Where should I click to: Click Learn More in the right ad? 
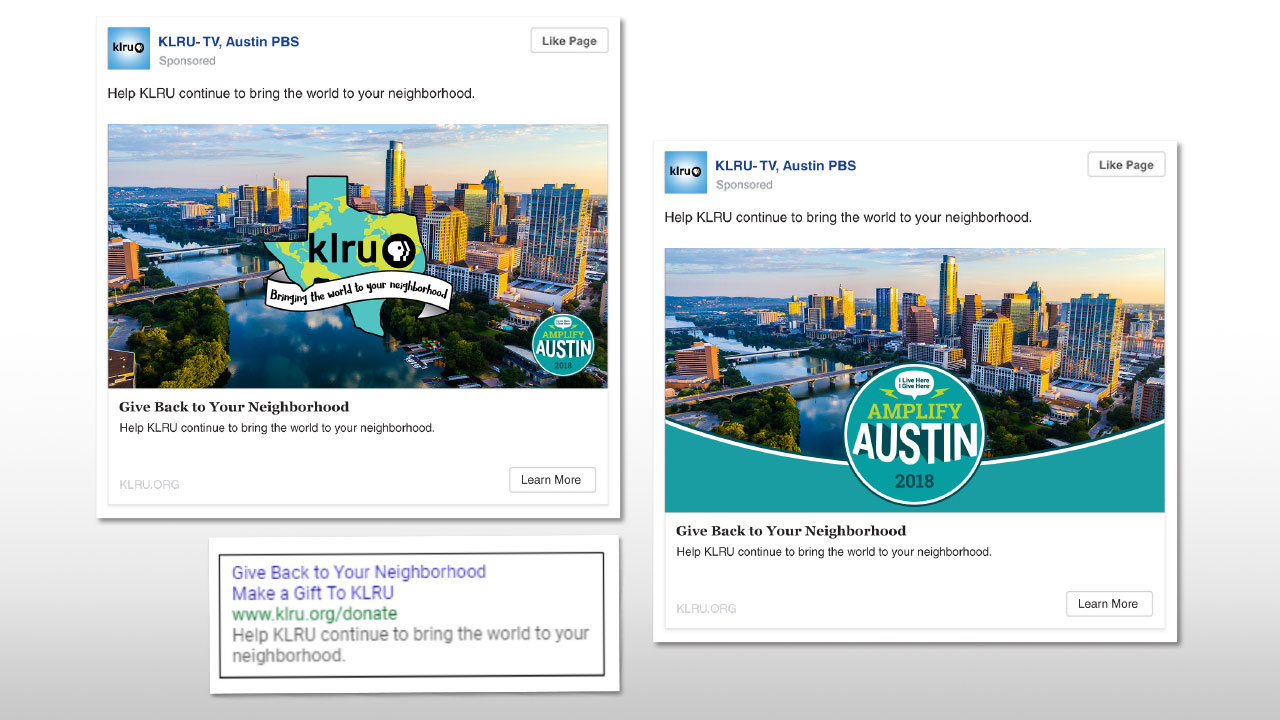[x=1109, y=604]
